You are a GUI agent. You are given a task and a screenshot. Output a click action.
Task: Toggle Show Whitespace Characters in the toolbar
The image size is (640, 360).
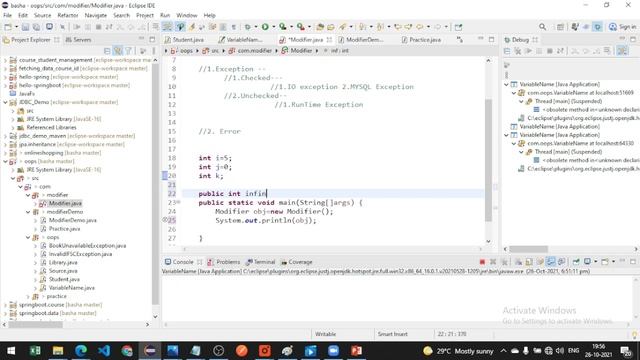233,27
